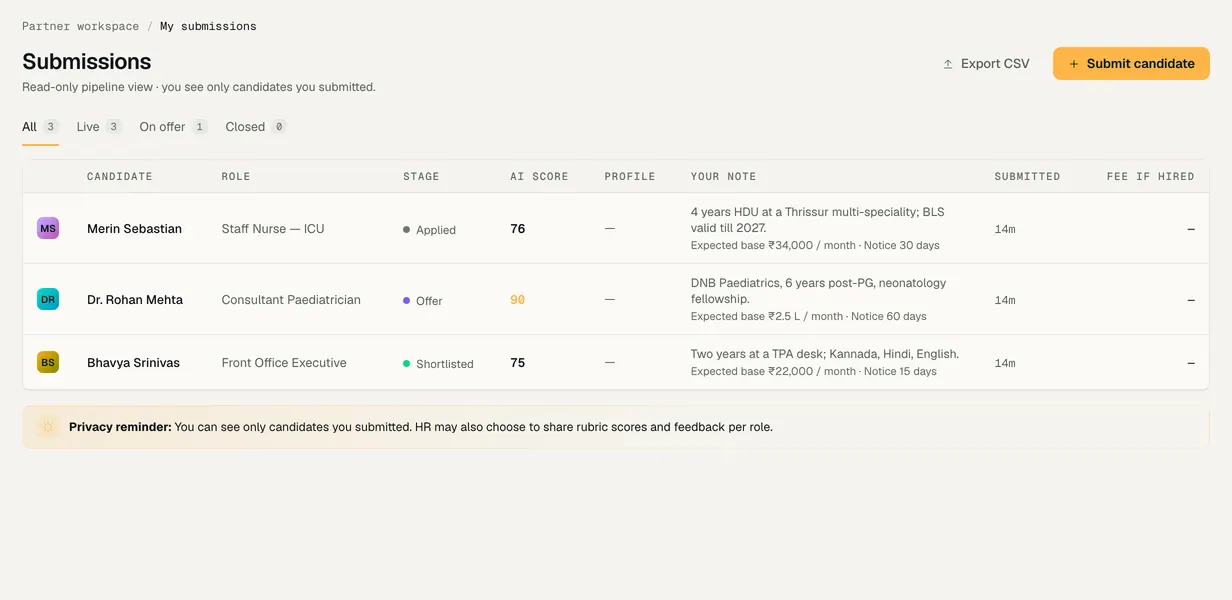
Task: Click the Submit candidate button
Action: 1131,63
